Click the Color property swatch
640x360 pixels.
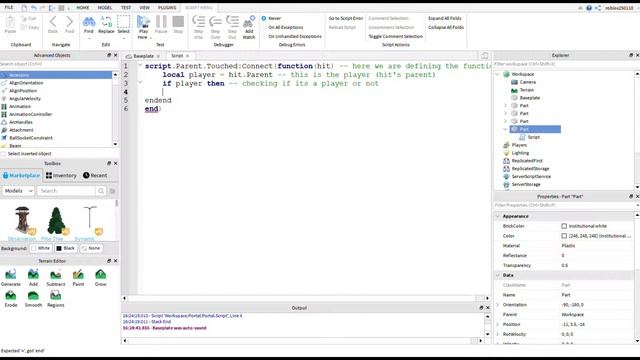point(564,236)
